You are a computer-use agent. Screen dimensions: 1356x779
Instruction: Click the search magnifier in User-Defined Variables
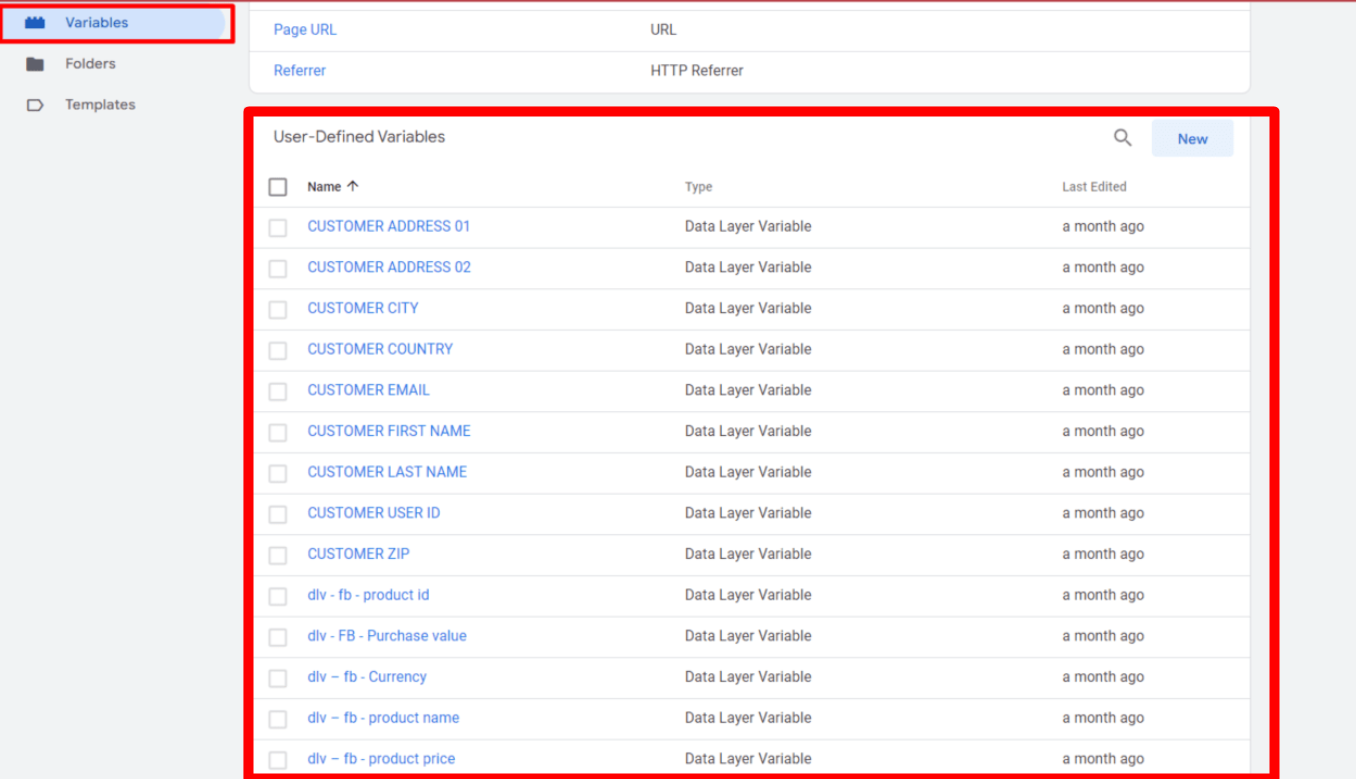(x=1122, y=138)
